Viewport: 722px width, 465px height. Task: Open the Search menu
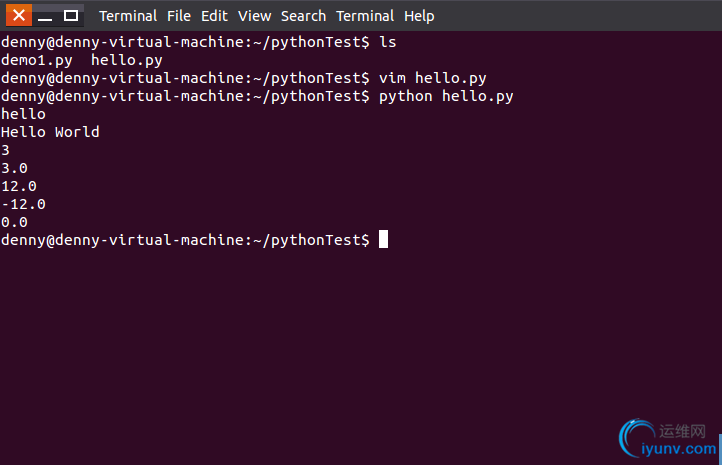click(x=303, y=16)
